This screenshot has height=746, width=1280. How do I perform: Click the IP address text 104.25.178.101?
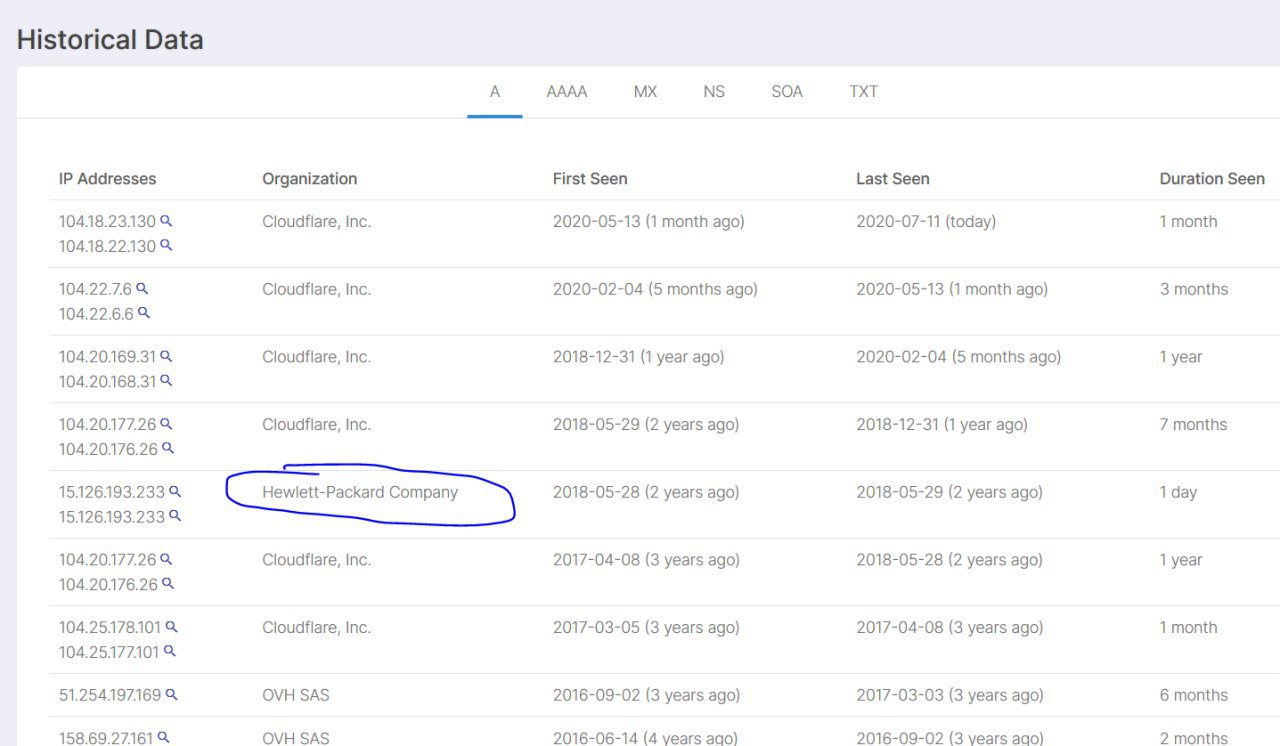[110, 628]
